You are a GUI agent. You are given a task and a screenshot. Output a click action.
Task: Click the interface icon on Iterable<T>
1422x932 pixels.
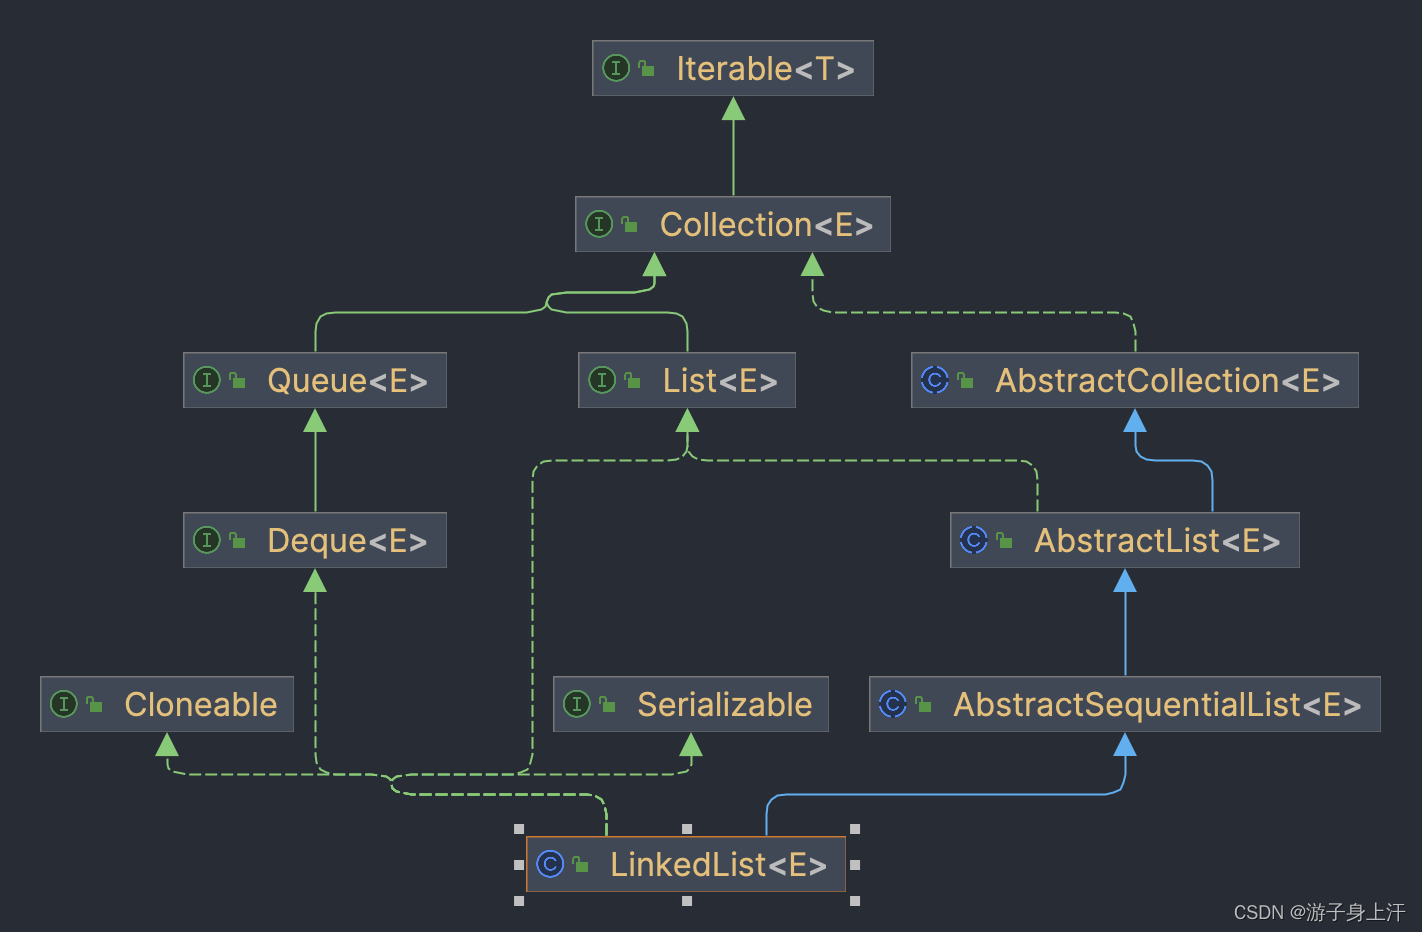point(616,68)
